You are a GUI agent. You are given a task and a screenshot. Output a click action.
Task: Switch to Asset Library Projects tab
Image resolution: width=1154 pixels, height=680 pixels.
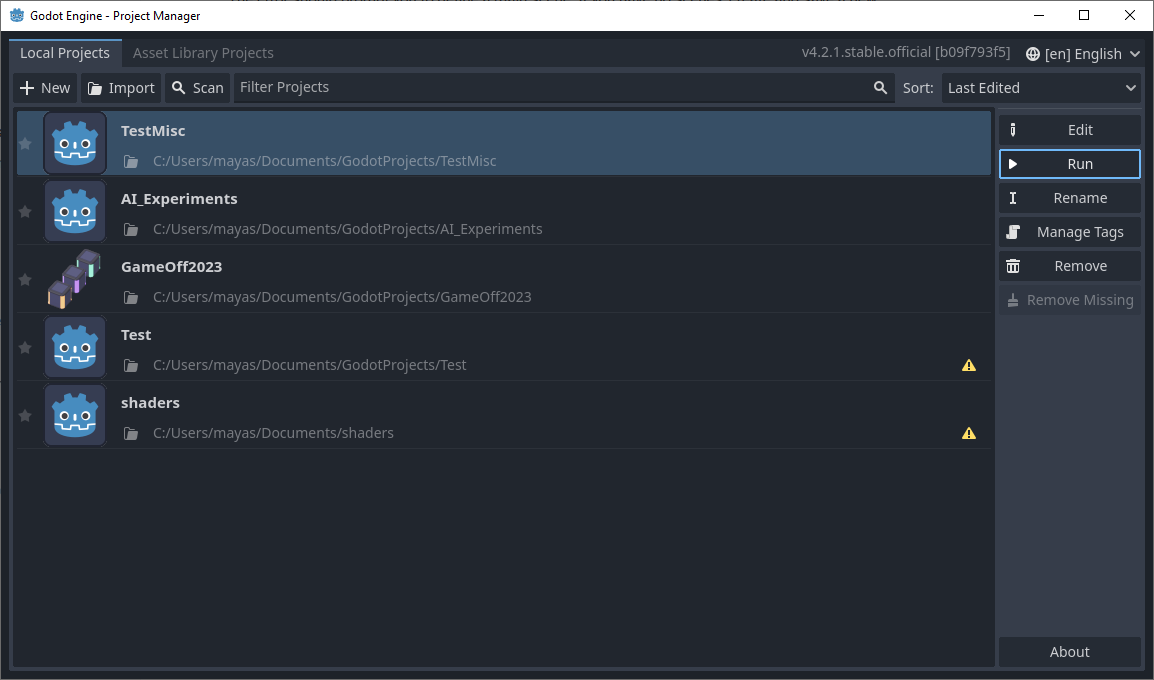(203, 53)
